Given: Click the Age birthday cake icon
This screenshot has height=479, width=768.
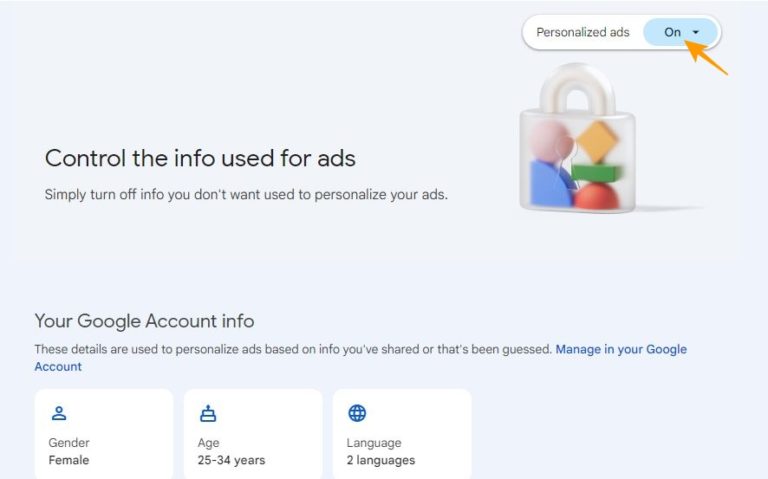Looking at the screenshot, I should pos(208,414).
